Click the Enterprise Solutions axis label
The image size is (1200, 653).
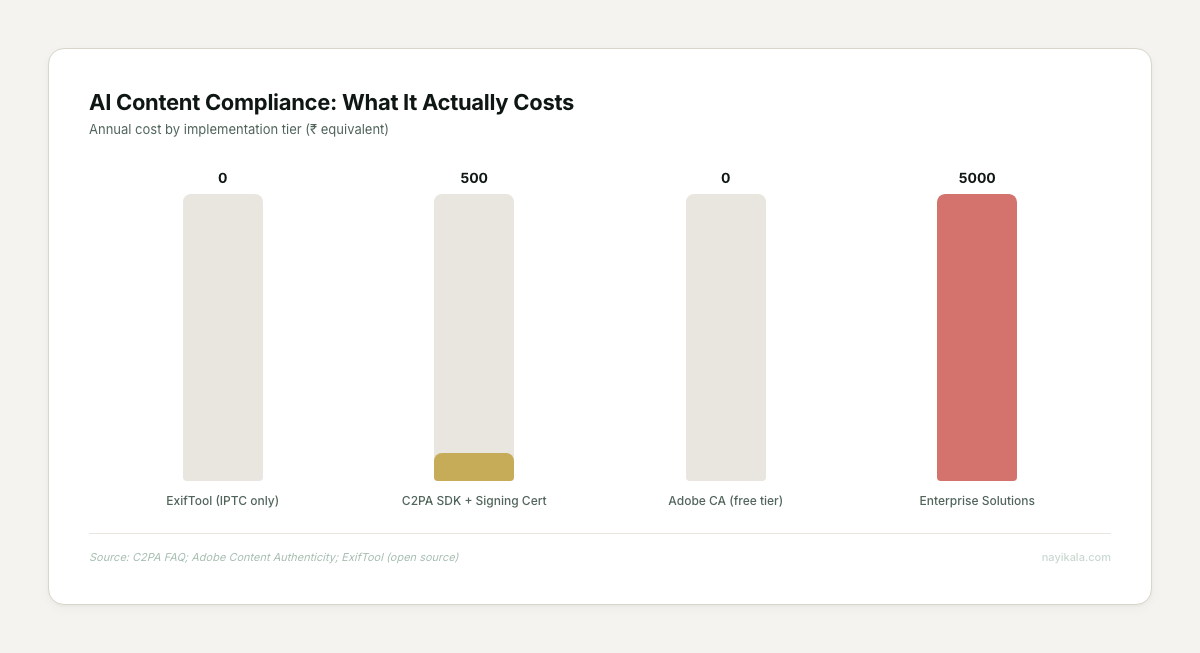[x=977, y=501]
